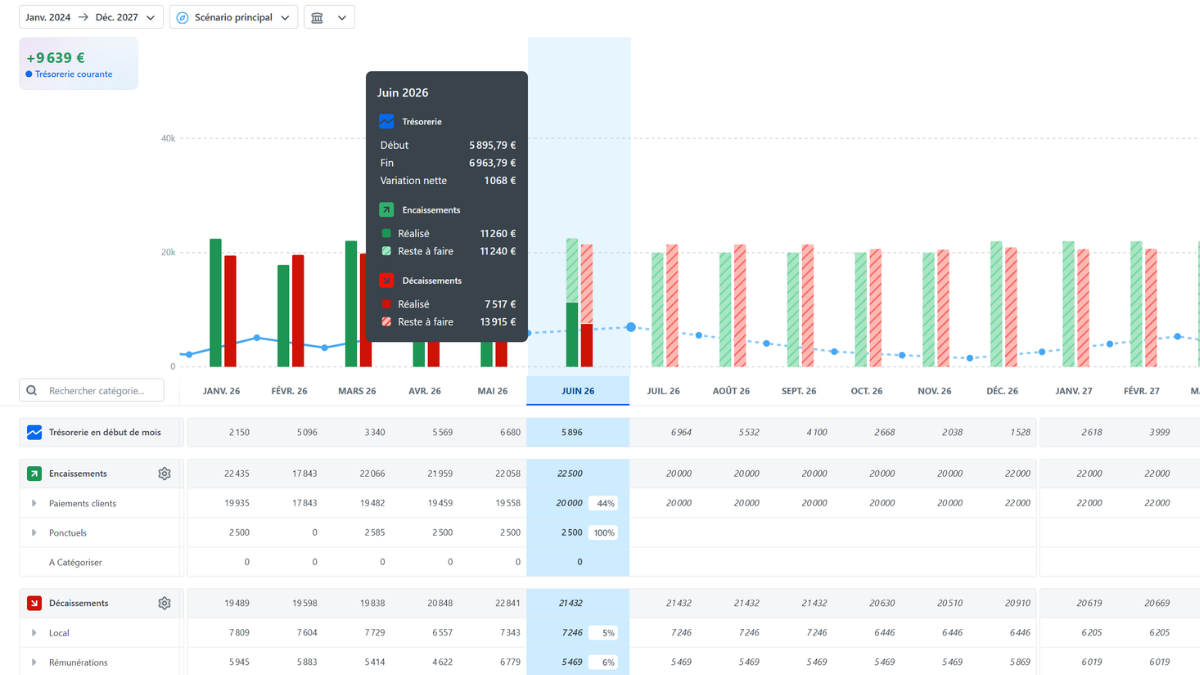The width and height of the screenshot is (1200, 675).
Task: Click the Trésorerie courante label
Action: pyautogui.click(x=73, y=74)
